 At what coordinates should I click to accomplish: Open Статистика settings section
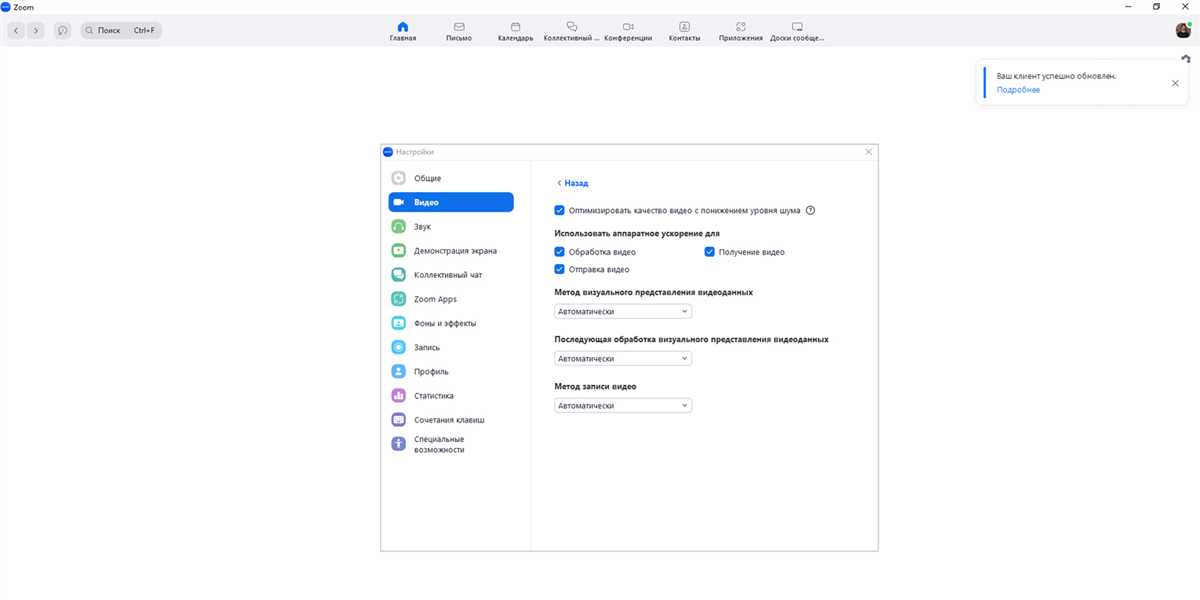[x=451, y=396]
